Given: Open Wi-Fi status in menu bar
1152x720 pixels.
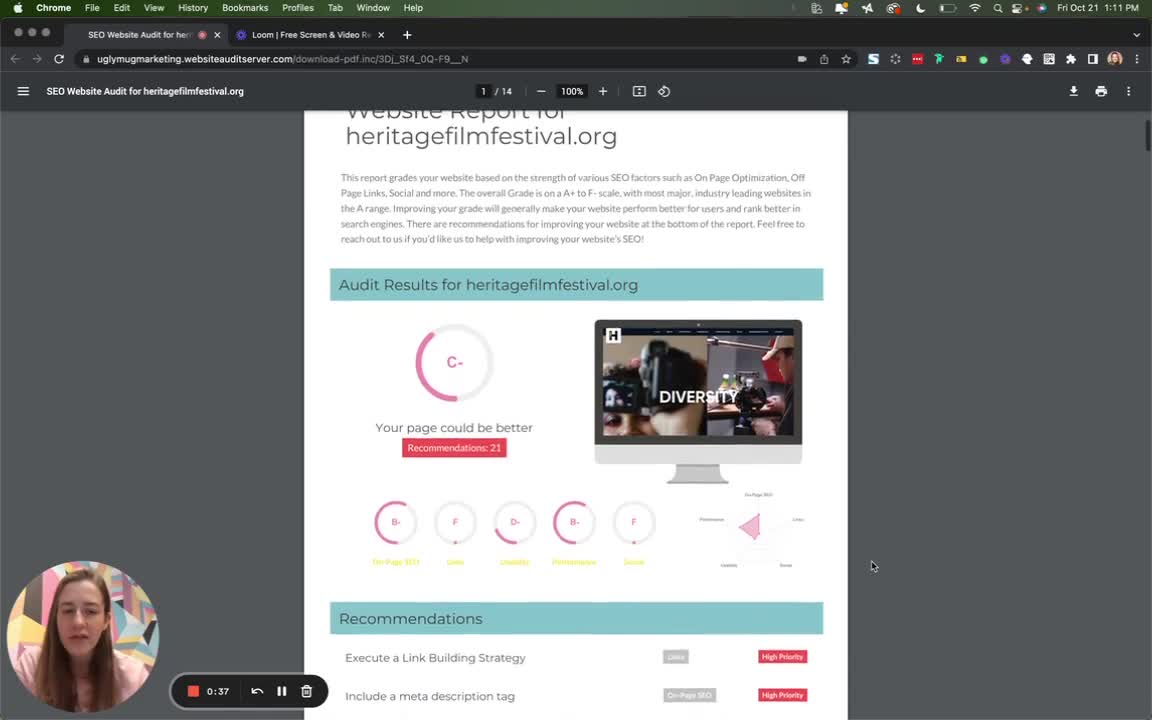Looking at the screenshot, I should pyautogui.click(x=975, y=8).
